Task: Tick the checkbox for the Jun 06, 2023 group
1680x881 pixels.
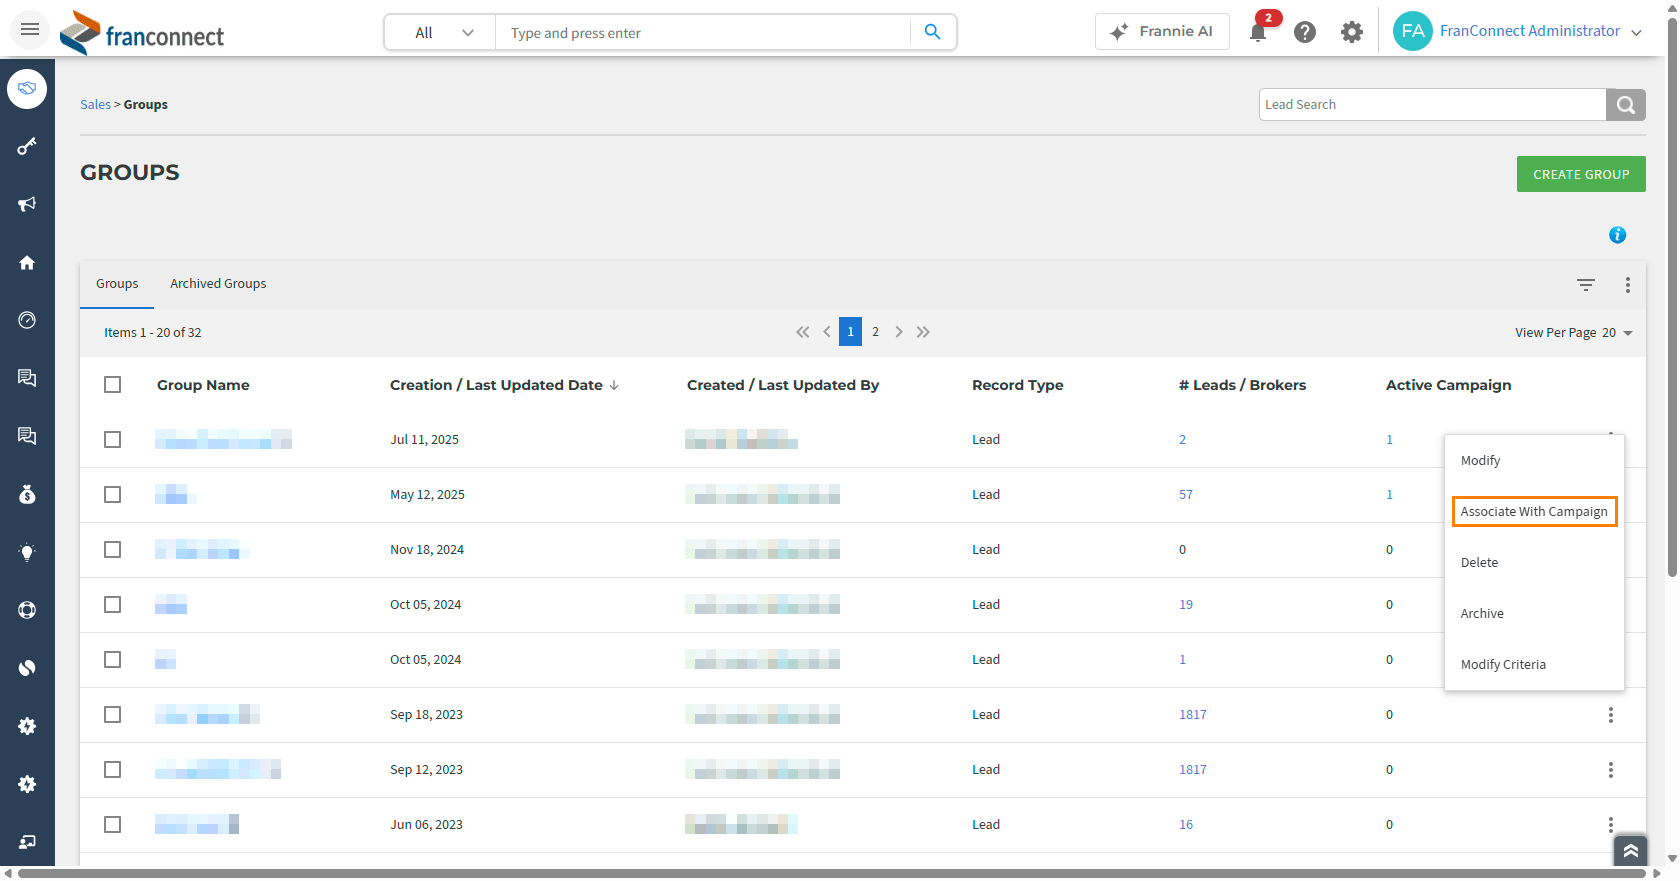Action: [113, 825]
